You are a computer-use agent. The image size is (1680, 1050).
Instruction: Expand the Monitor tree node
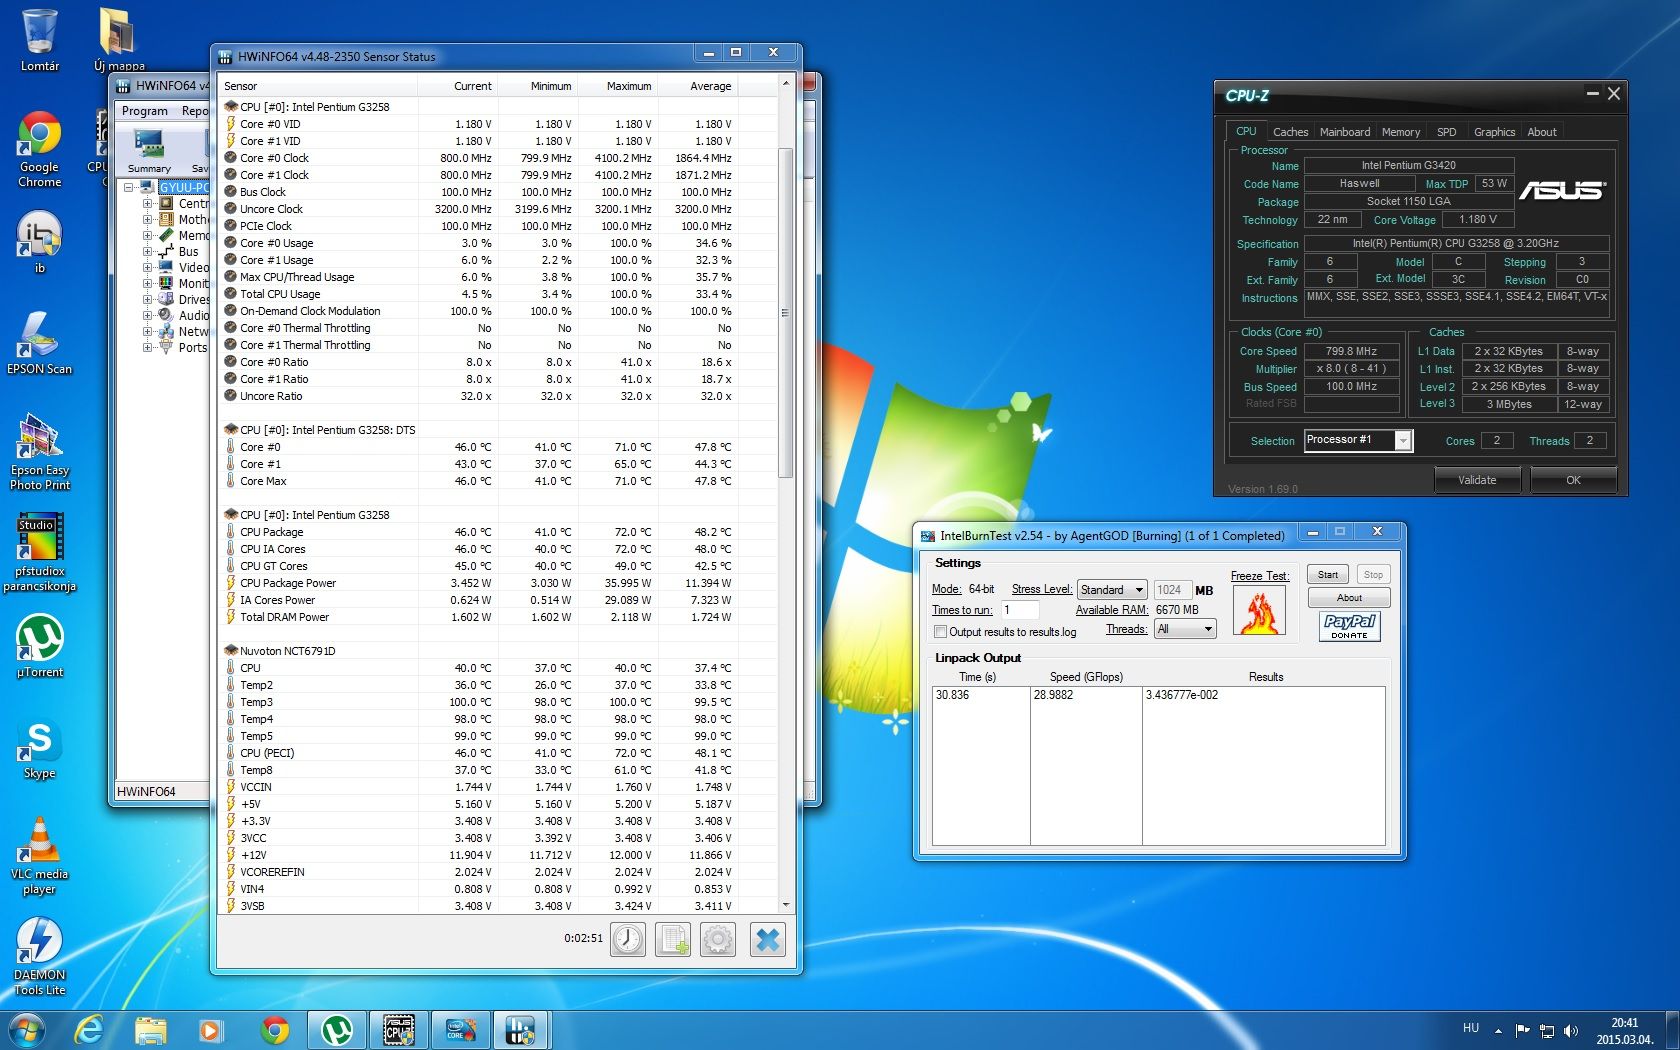(x=147, y=283)
